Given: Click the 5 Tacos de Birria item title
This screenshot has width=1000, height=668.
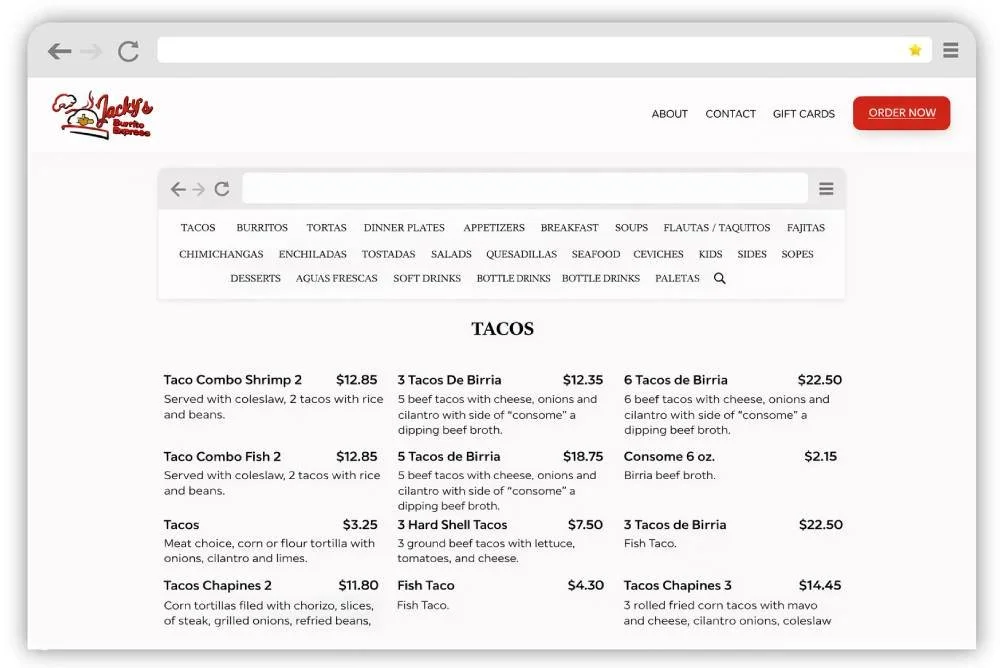Looking at the screenshot, I should click(x=448, y=456).
